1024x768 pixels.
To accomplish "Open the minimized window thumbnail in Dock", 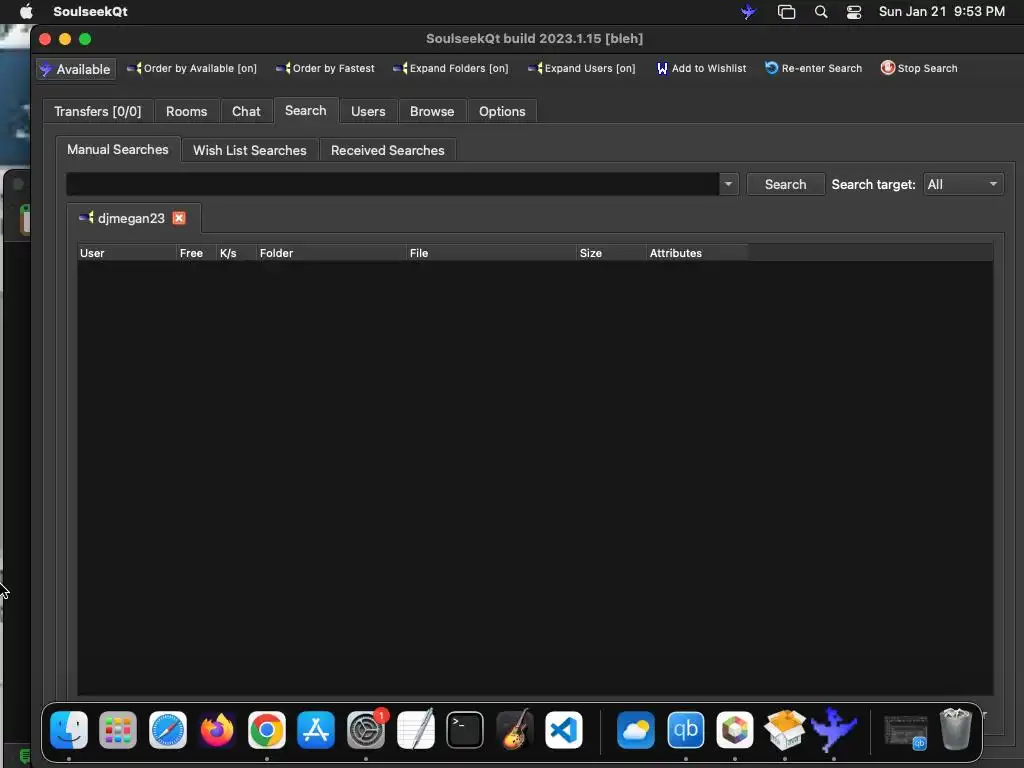I will tap(906, 731).
